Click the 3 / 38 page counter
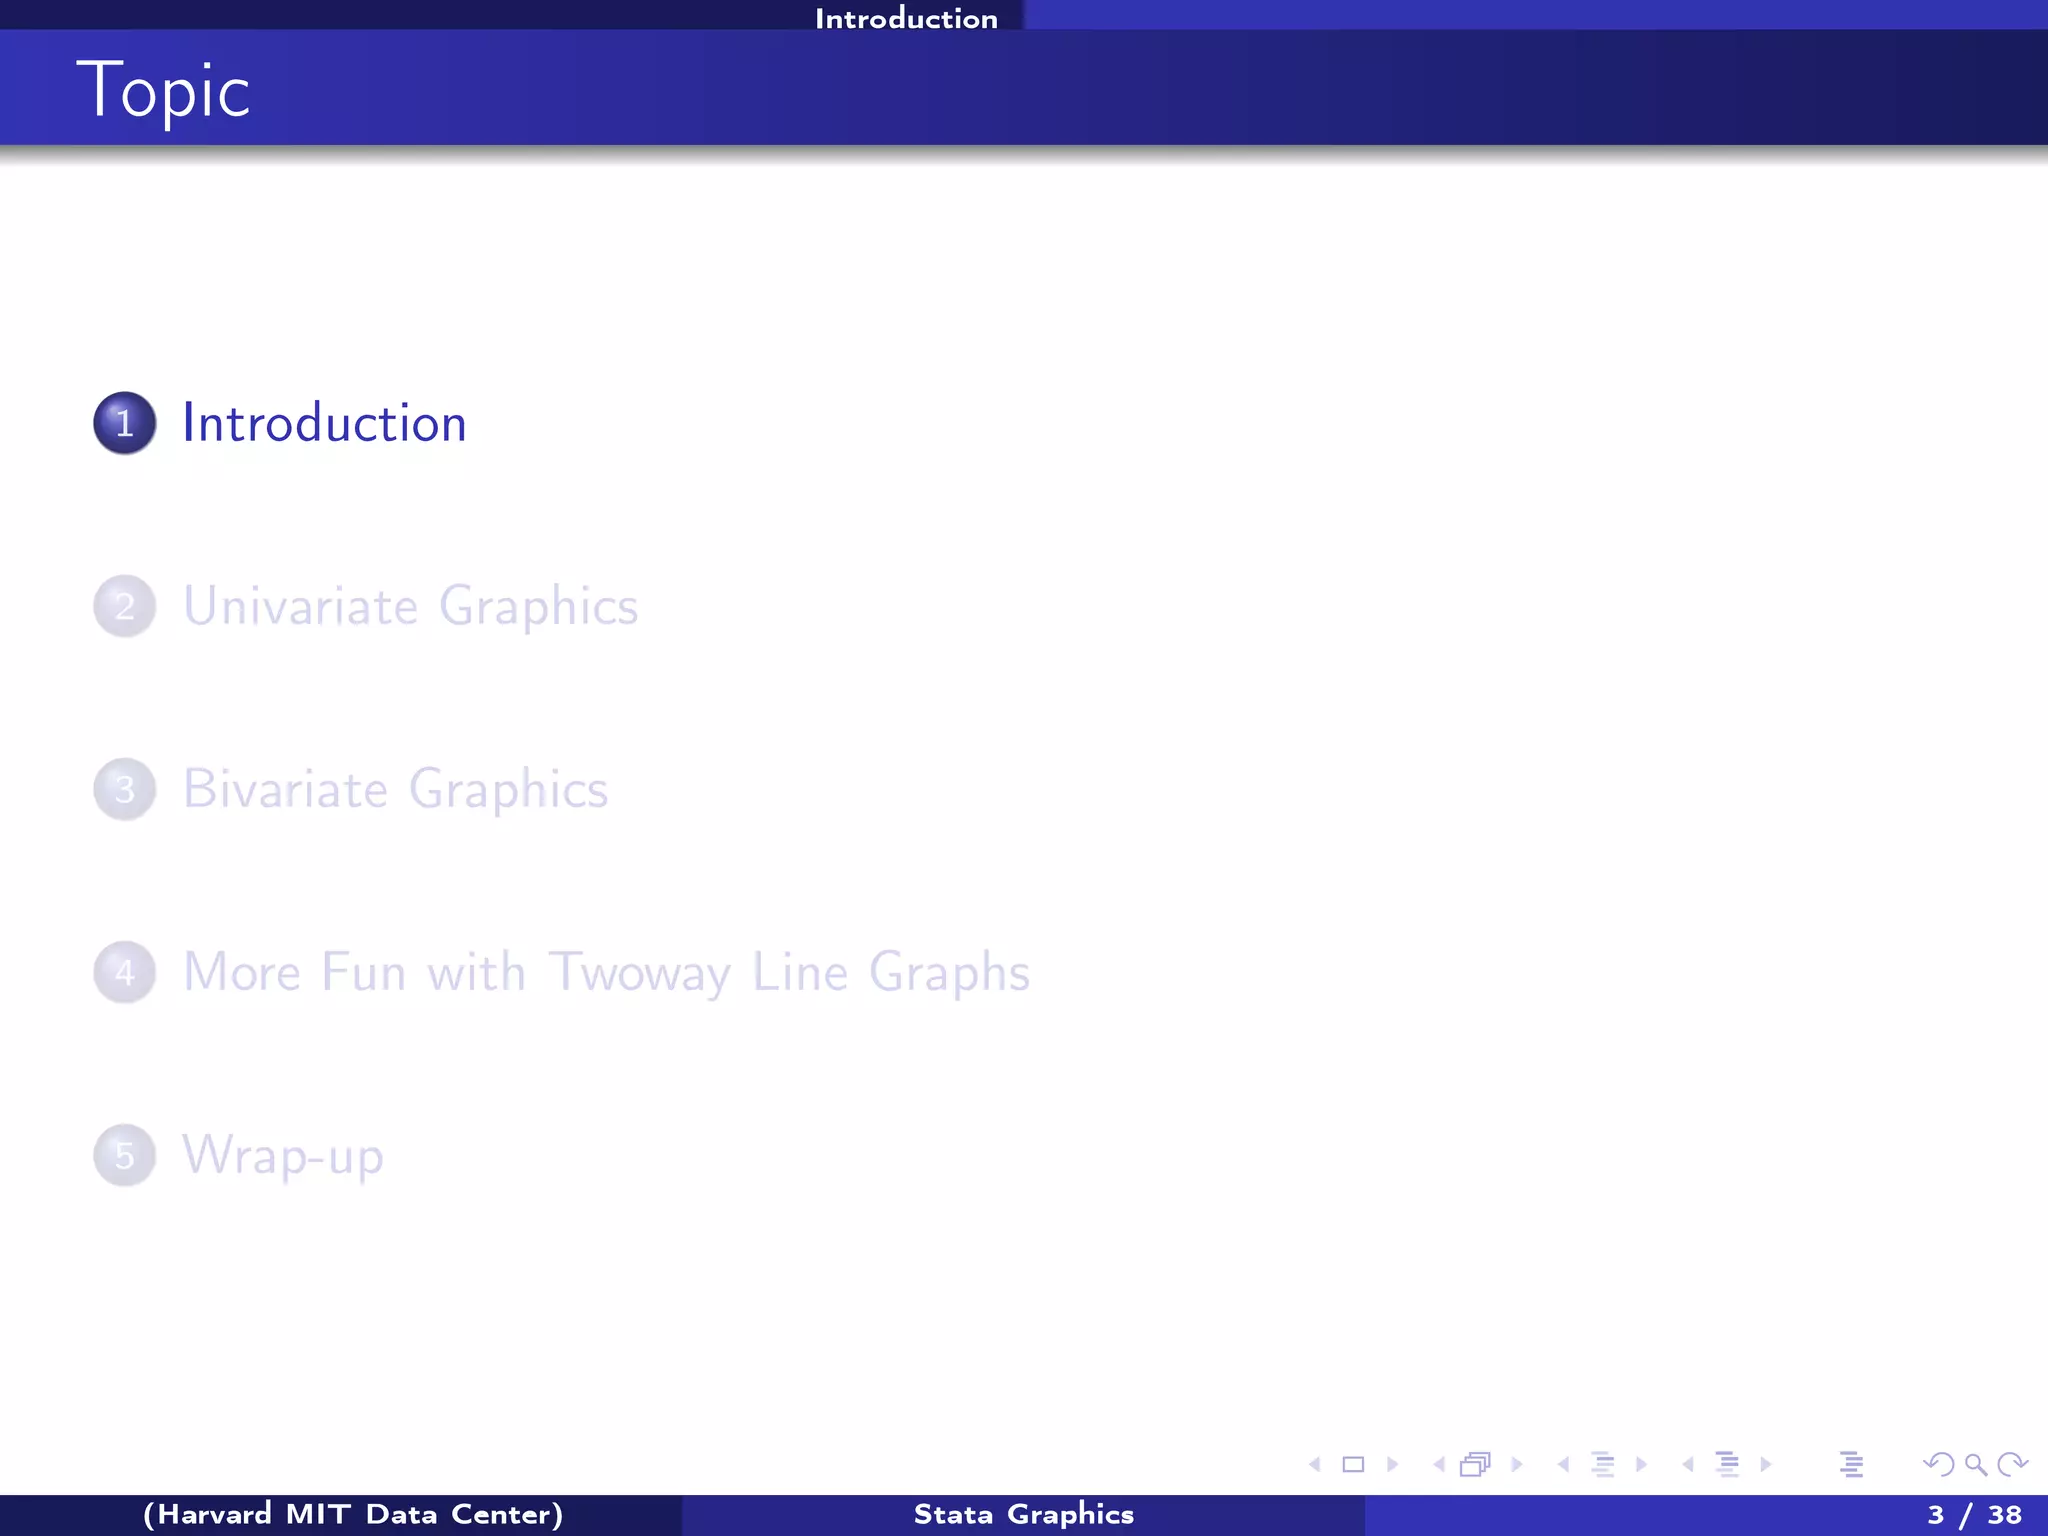This screenshot has width=2048, height=1536. (1974, 1515)
